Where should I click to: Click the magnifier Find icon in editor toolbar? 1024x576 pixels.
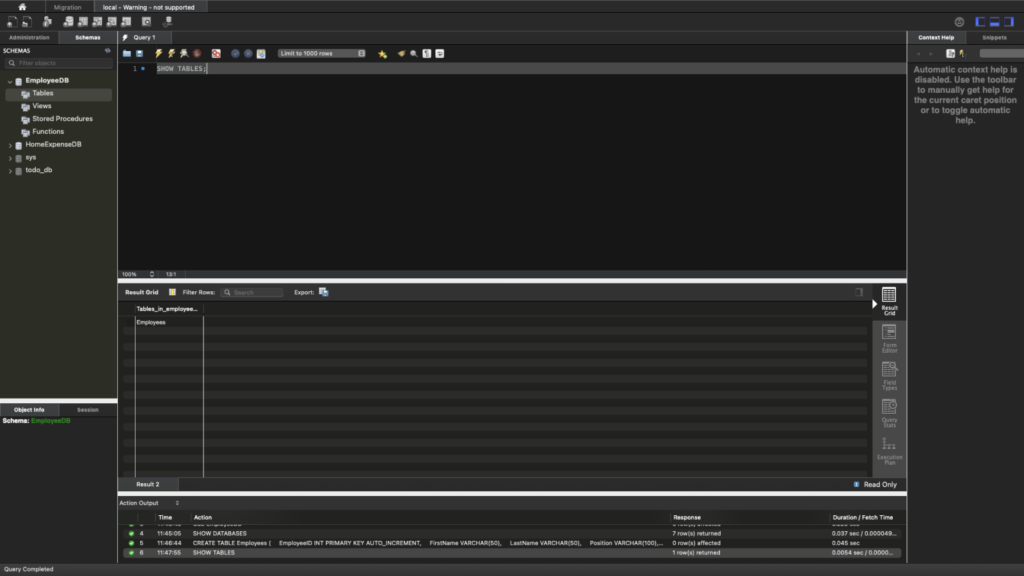pos(414,53)
